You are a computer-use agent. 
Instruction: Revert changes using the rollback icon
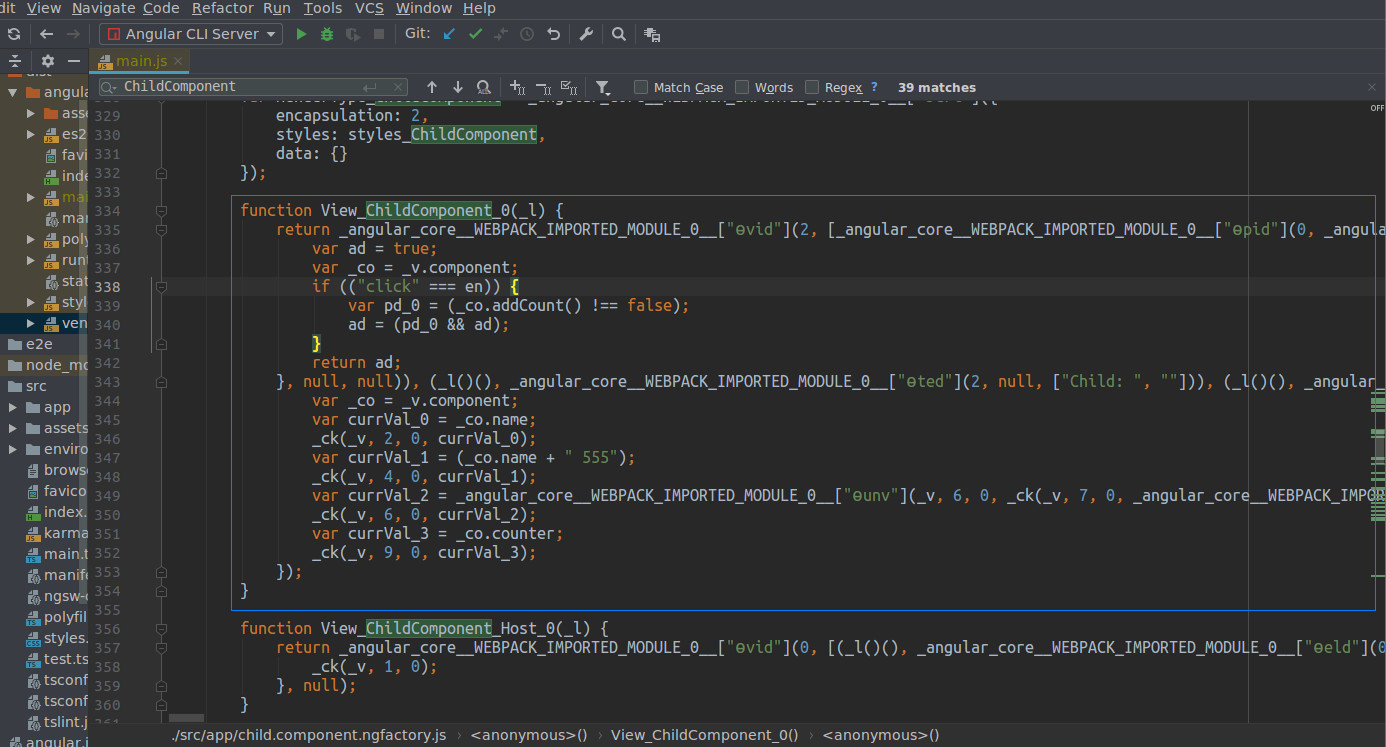pyautogui.click(x=553, y=34)
